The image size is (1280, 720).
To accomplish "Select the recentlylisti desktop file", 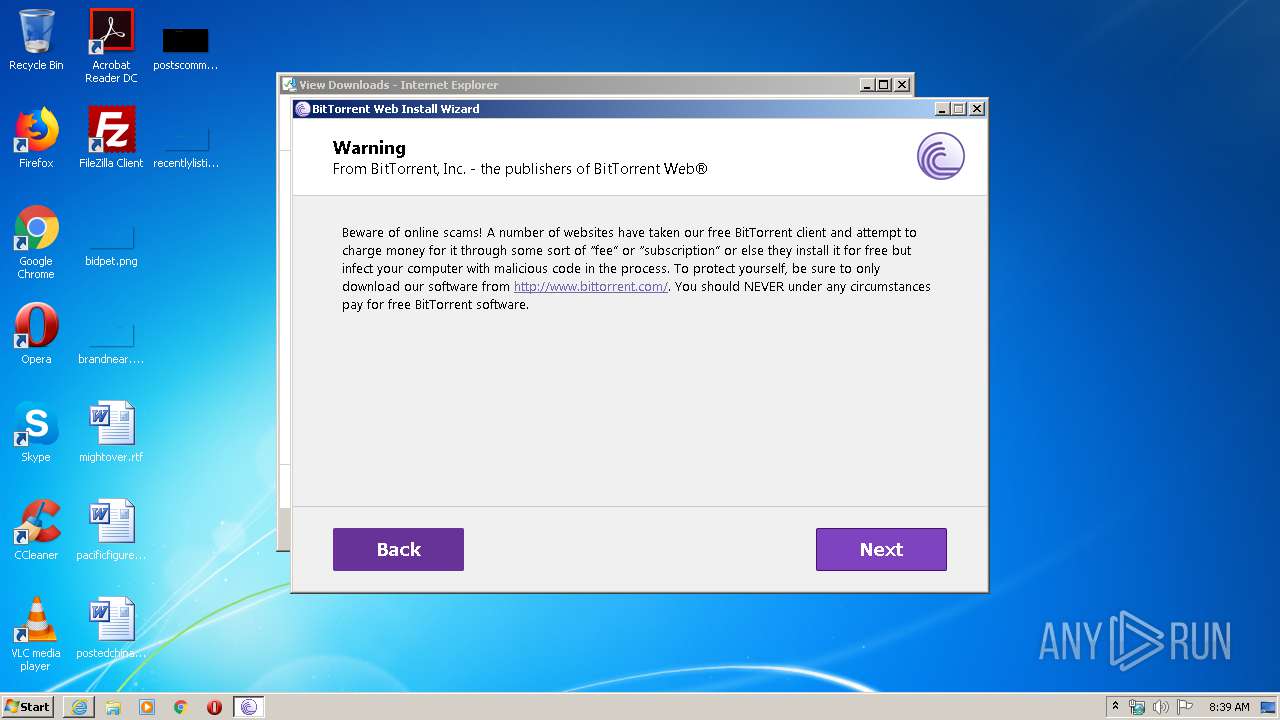I will pos(185,145).
